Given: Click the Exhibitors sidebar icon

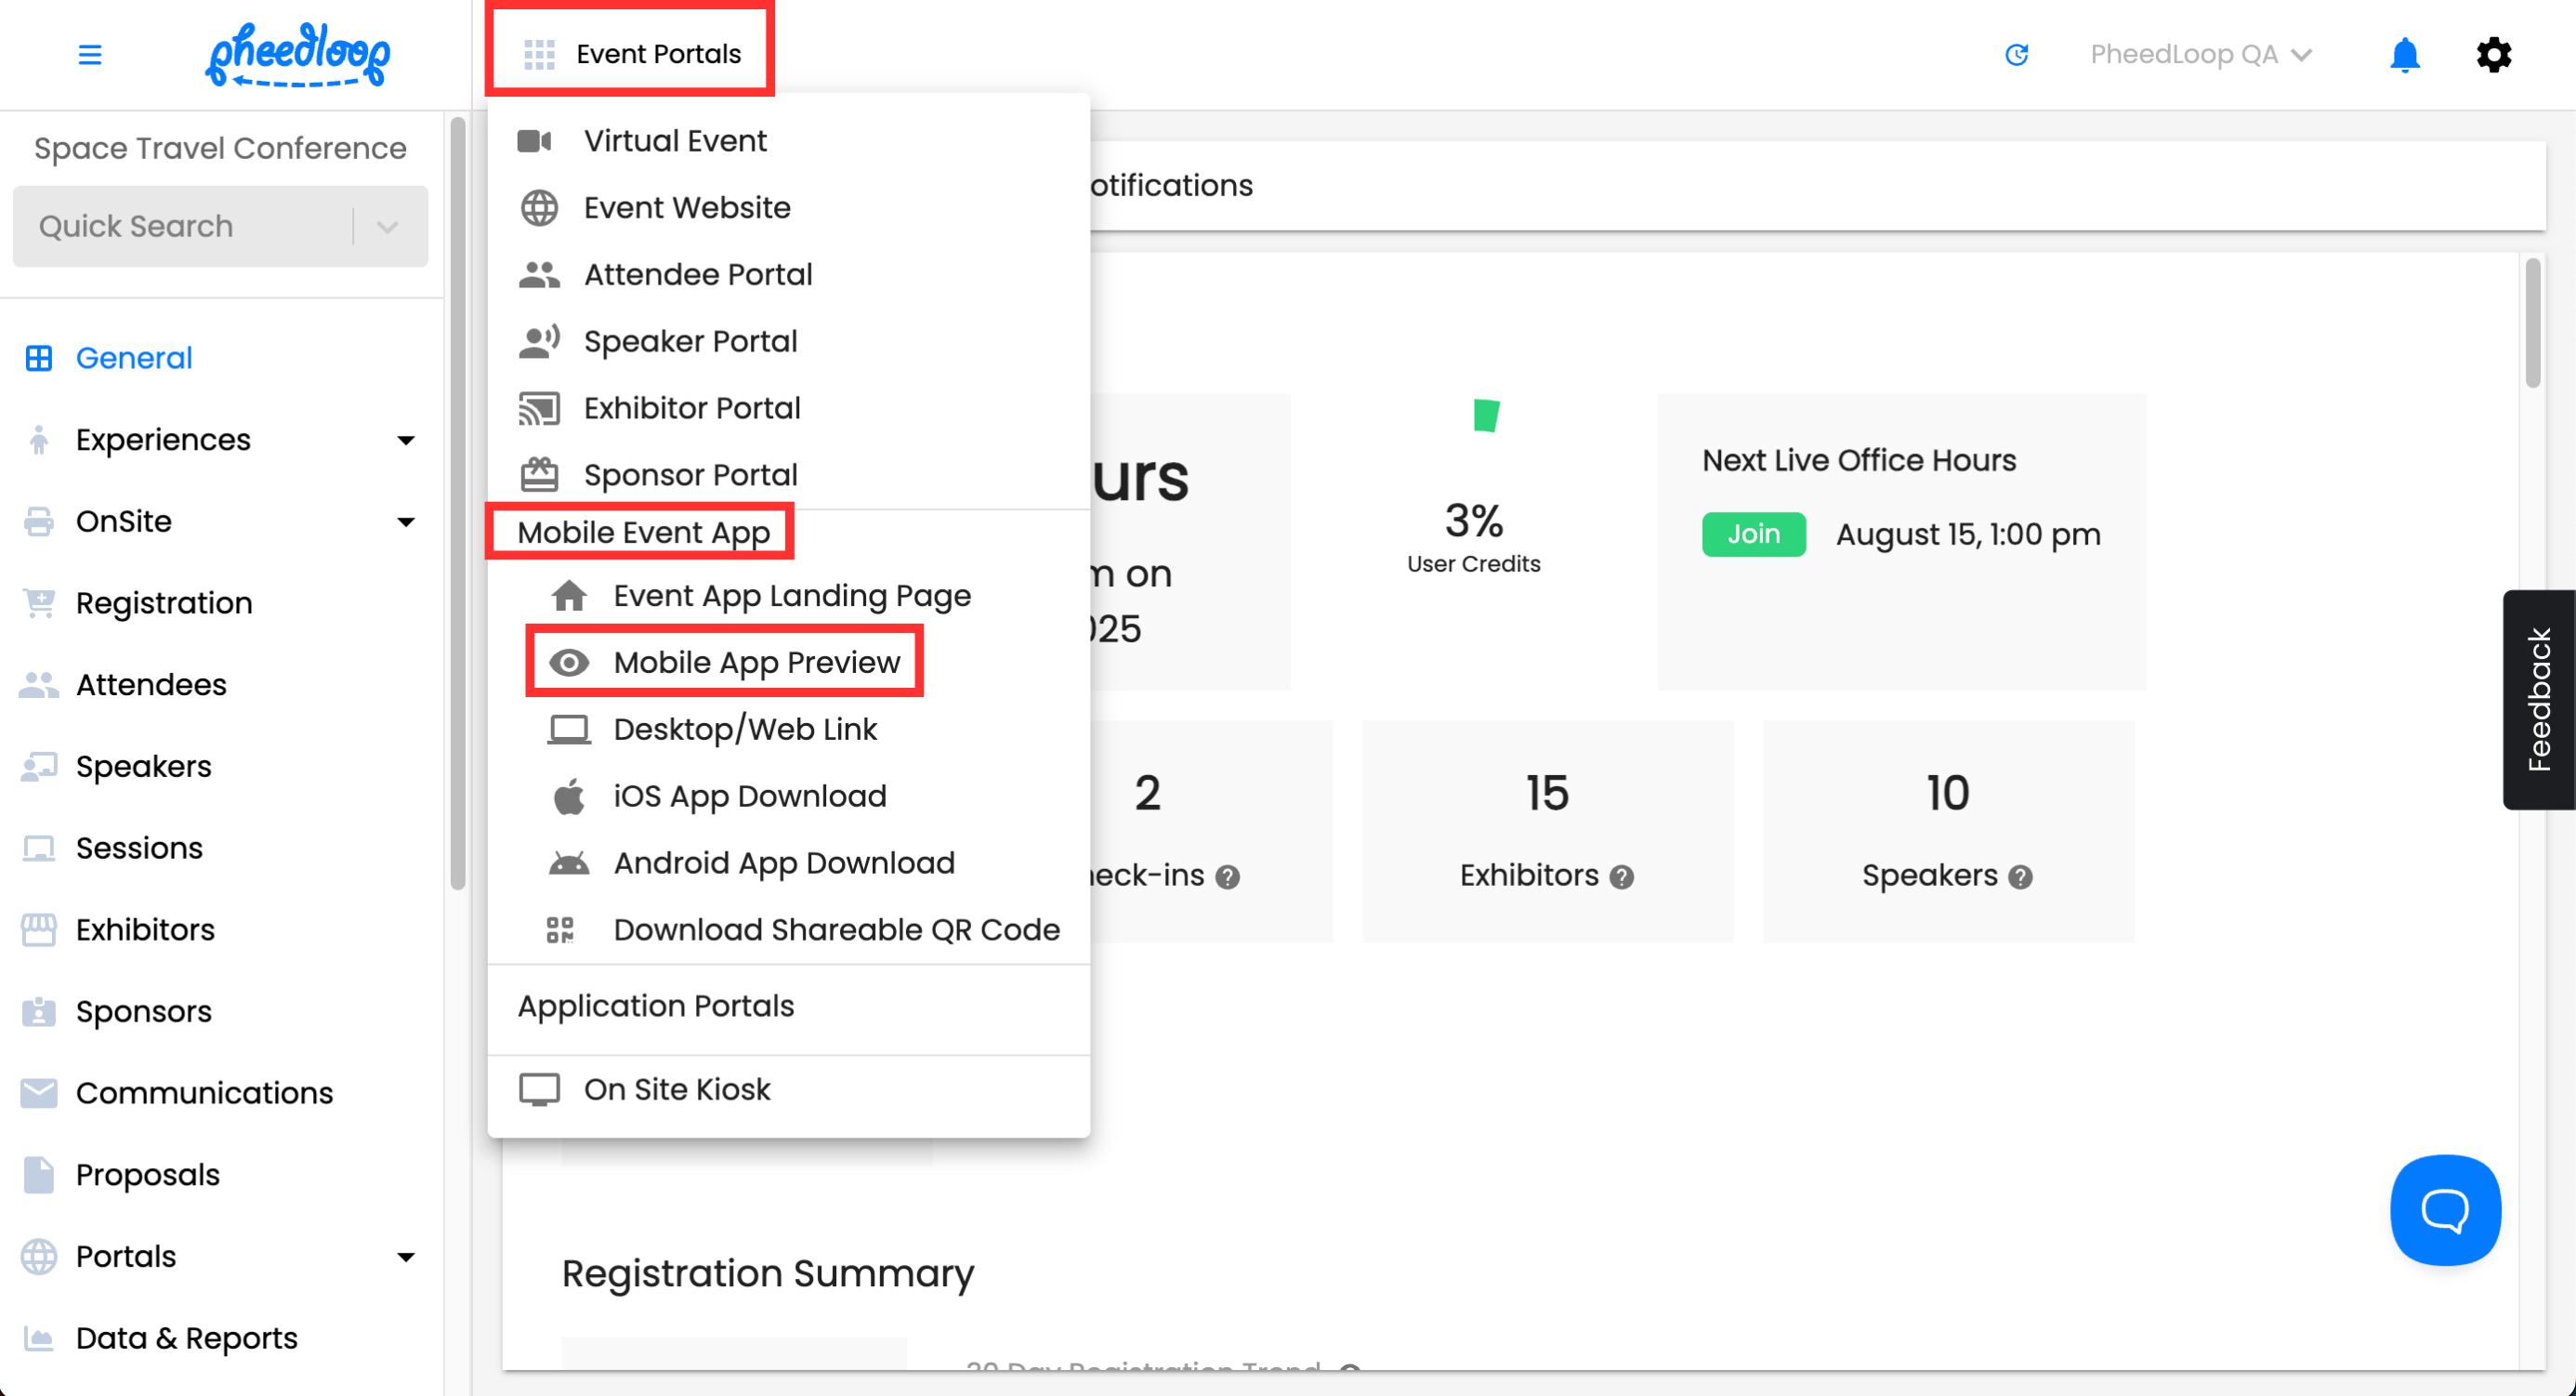Looking at the screenshot, I should click(x=39, y=930).
